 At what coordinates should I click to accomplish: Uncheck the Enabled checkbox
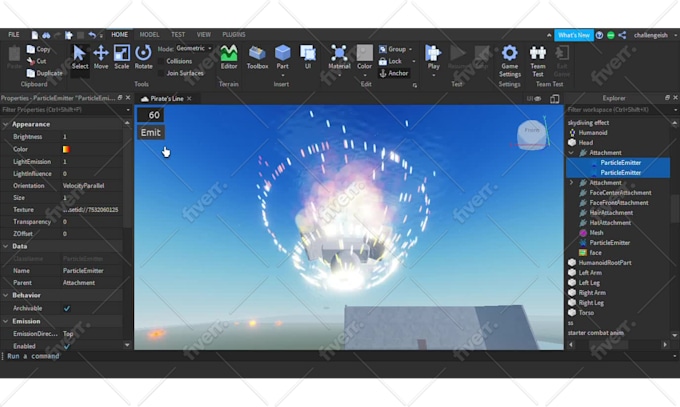tap(67, 346)
